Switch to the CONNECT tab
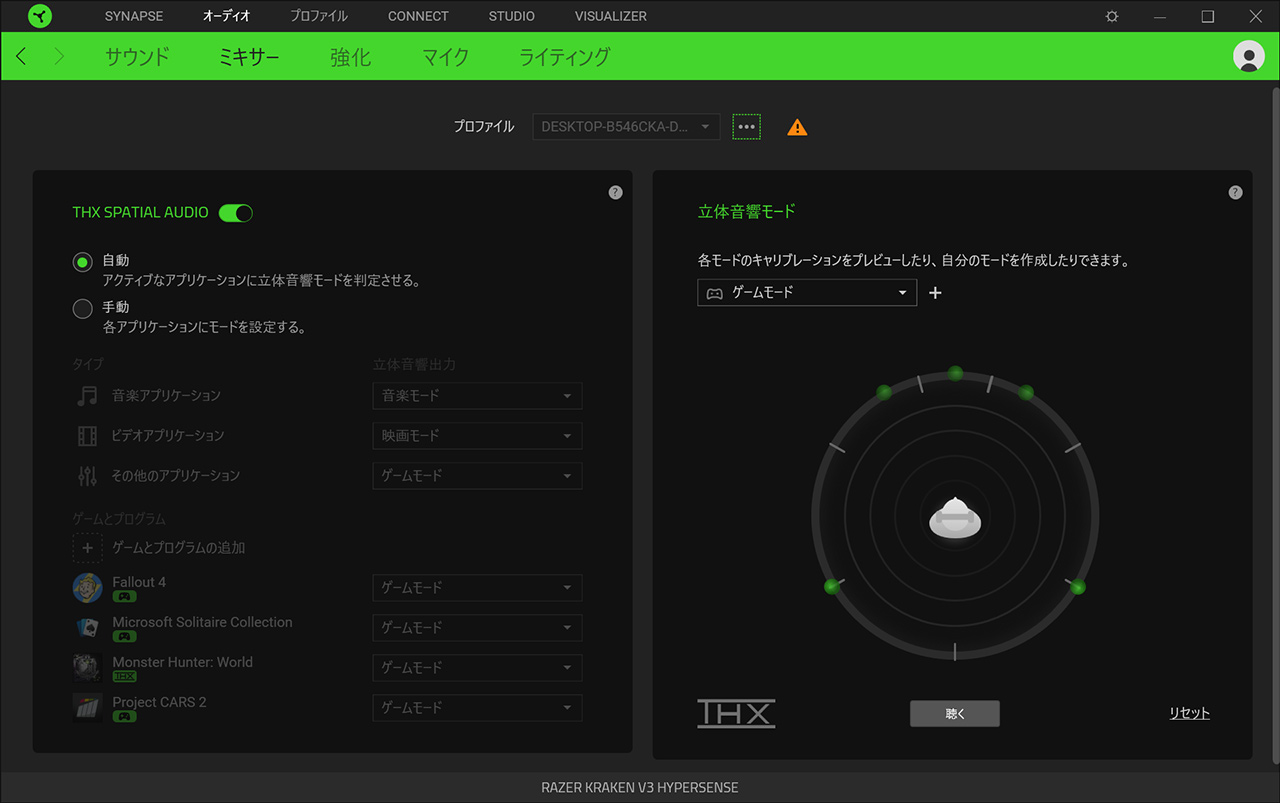 click(418, 16)
